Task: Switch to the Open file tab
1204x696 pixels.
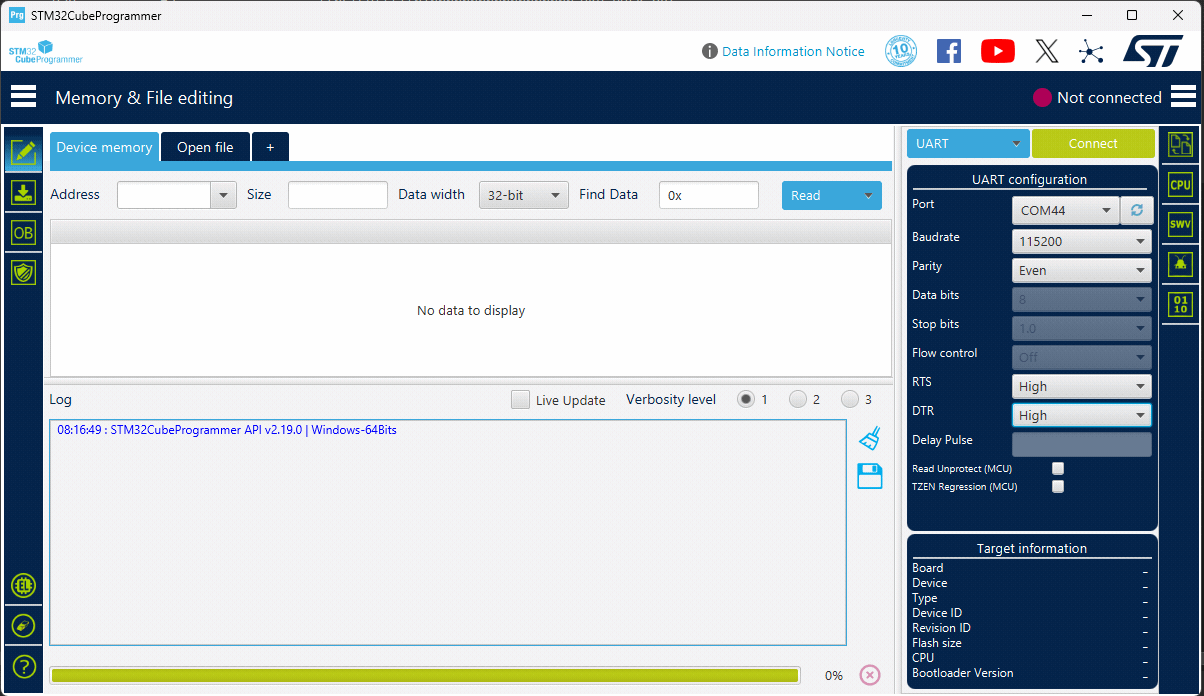Action: pyautogui.click(x=205, y=146)
